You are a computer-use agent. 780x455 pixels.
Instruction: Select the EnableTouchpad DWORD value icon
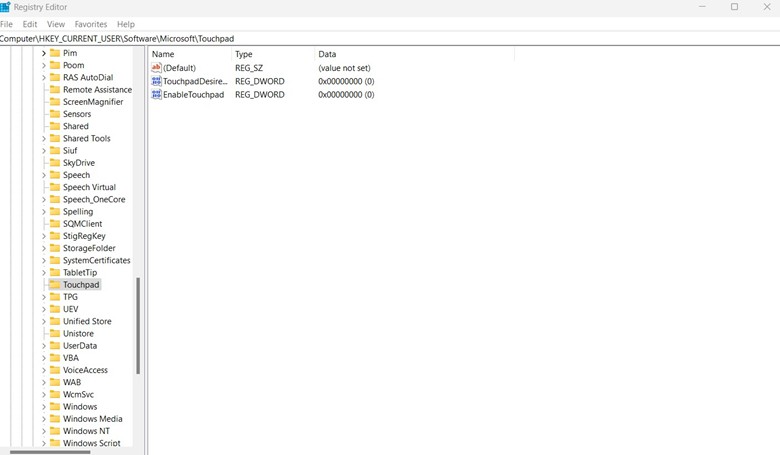[x=156, y=94]
